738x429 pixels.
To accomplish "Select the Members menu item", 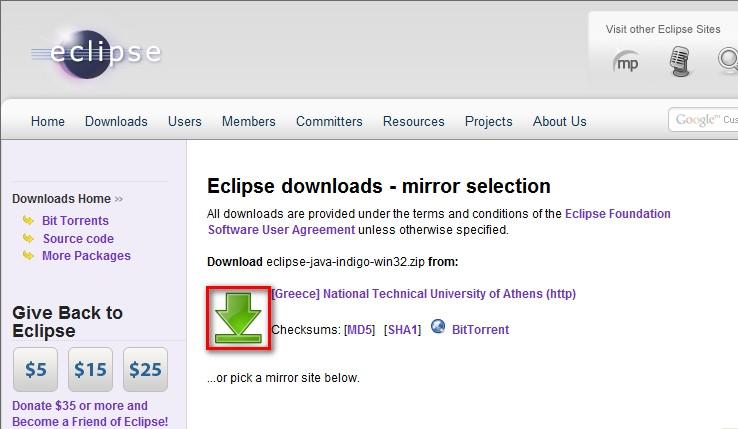I will 249,121.
